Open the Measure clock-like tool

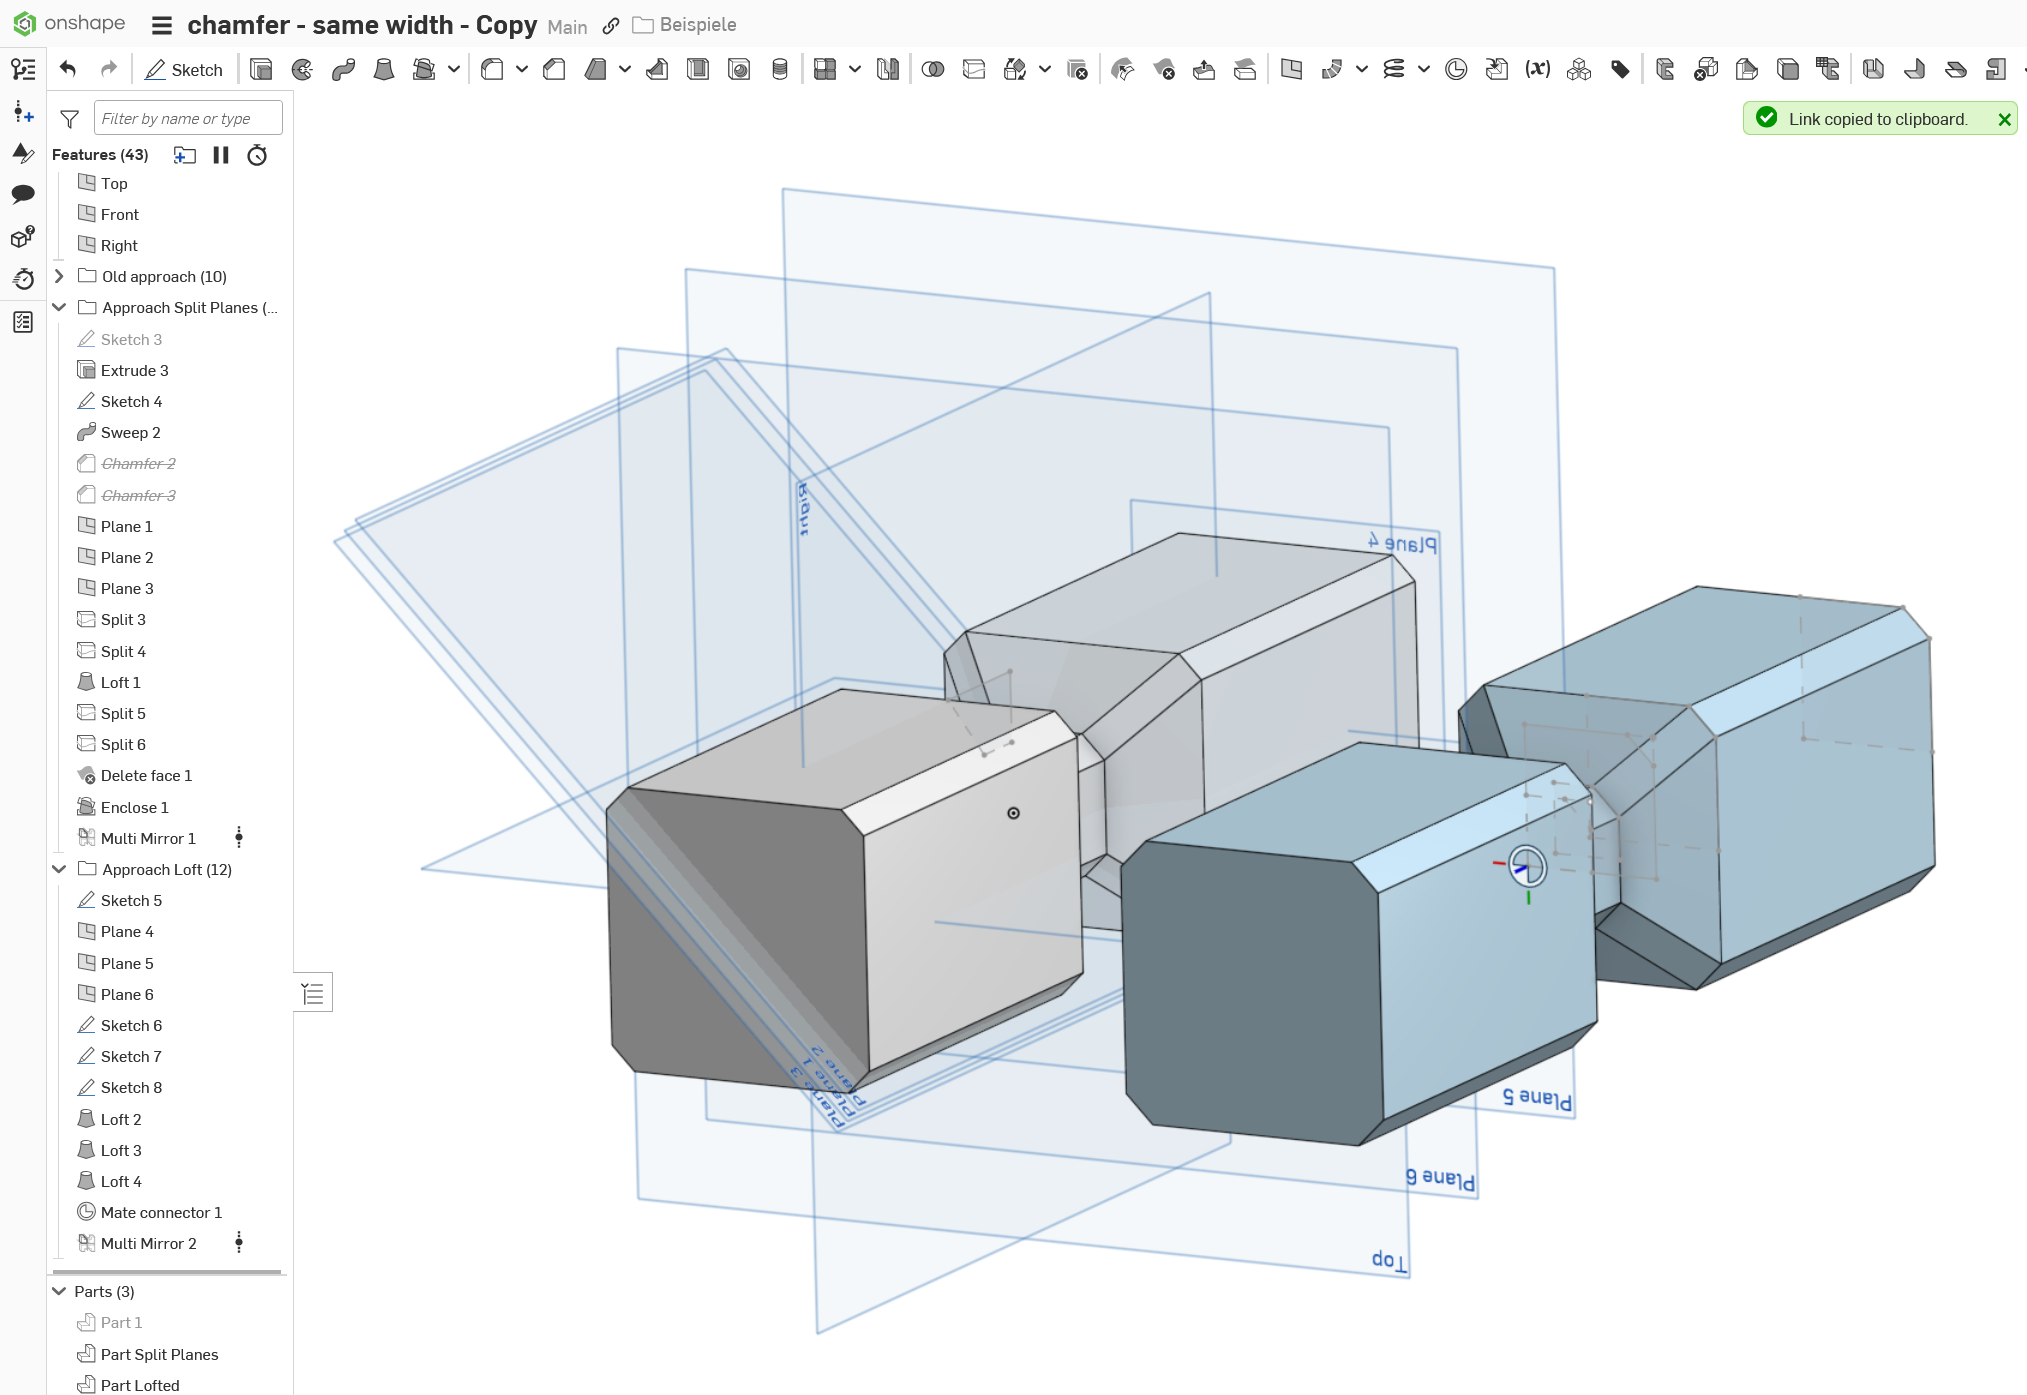[1456, 69]
